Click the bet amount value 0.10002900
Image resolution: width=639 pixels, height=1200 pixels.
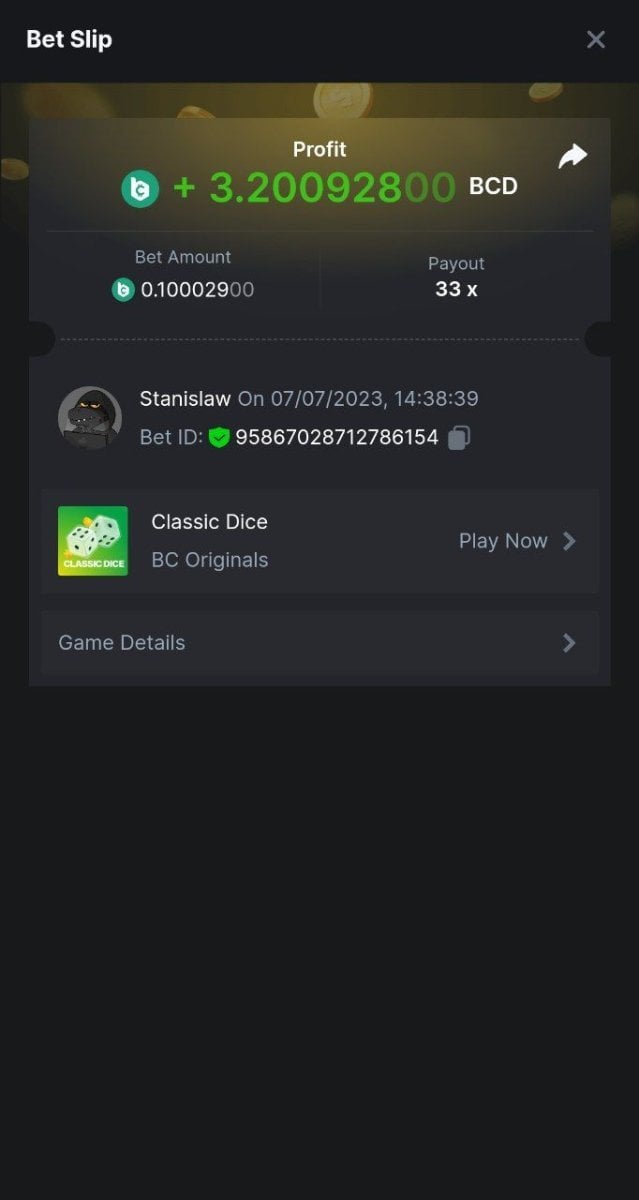tap(197, 290)
